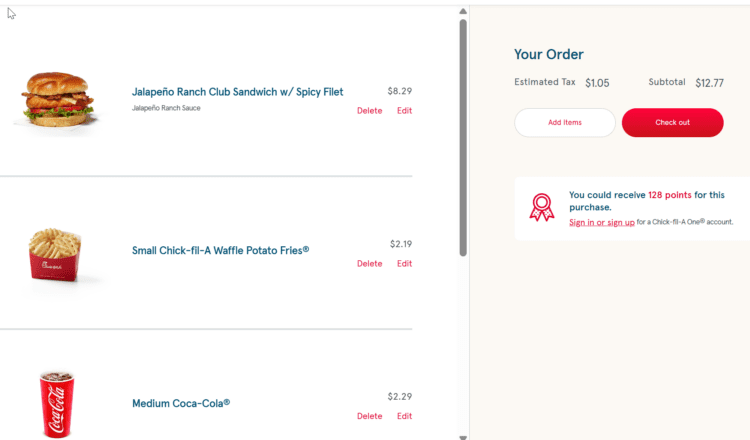Delete the Medium Coca-Cola item
The width and height of the screenshot is (750, 440).
click(x=369, y=416)
